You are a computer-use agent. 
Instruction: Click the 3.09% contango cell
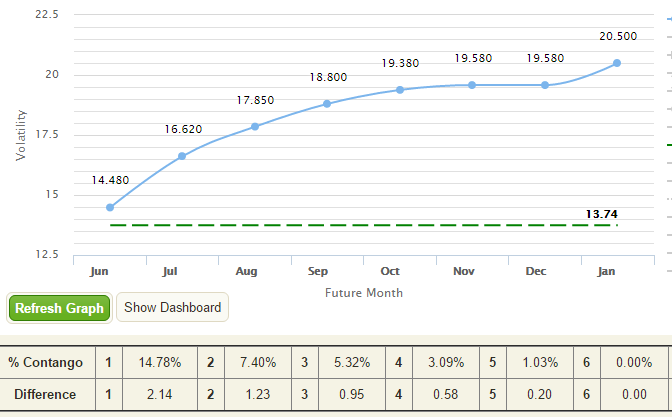click(x=446, y=363)
